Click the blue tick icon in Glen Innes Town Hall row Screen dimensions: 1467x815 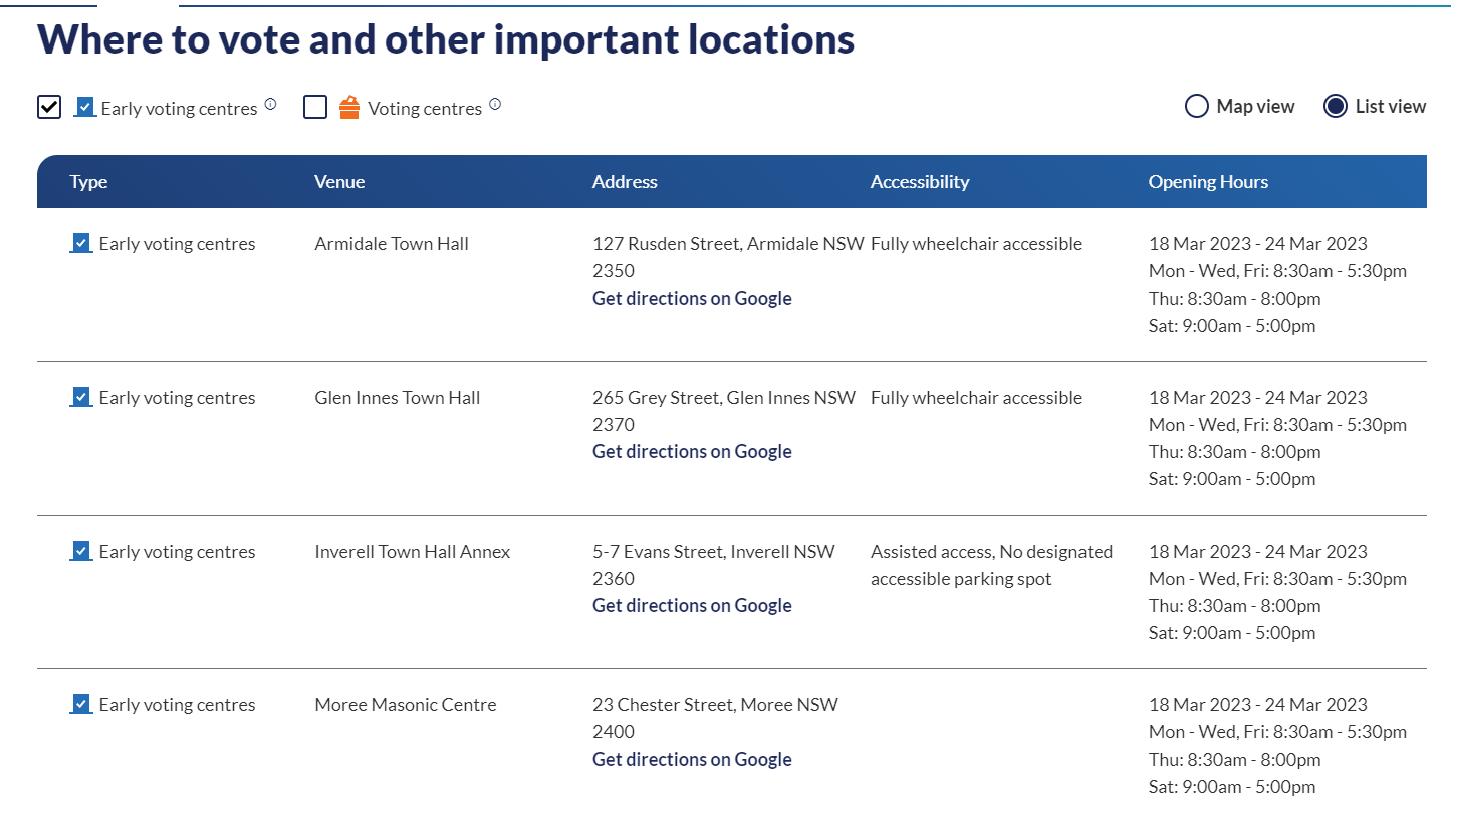click(81, 396)
